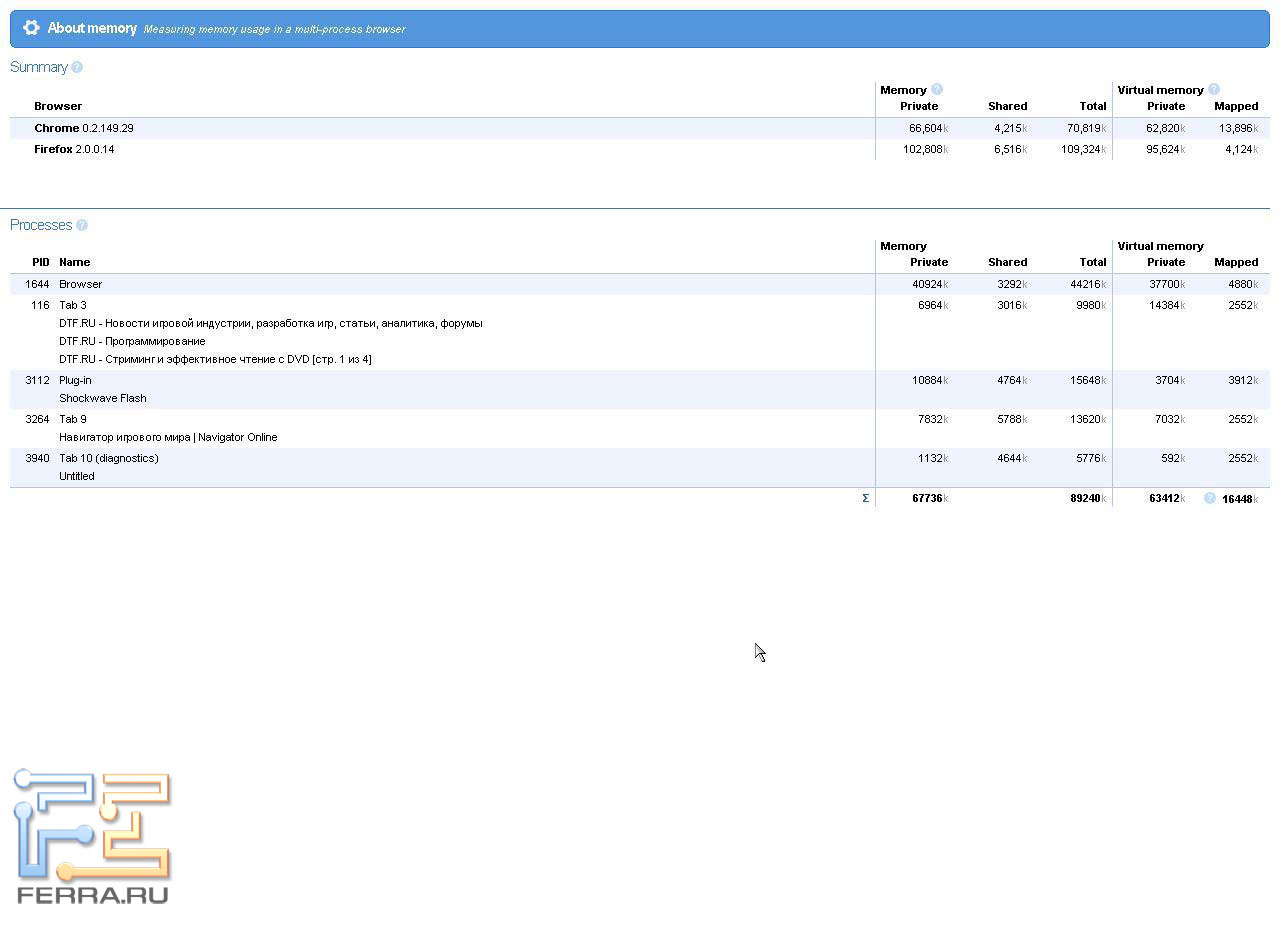This screenshot has height=929, width=1280.
Task: Click the help icon next to Processes heading
Action: [82, 225]
